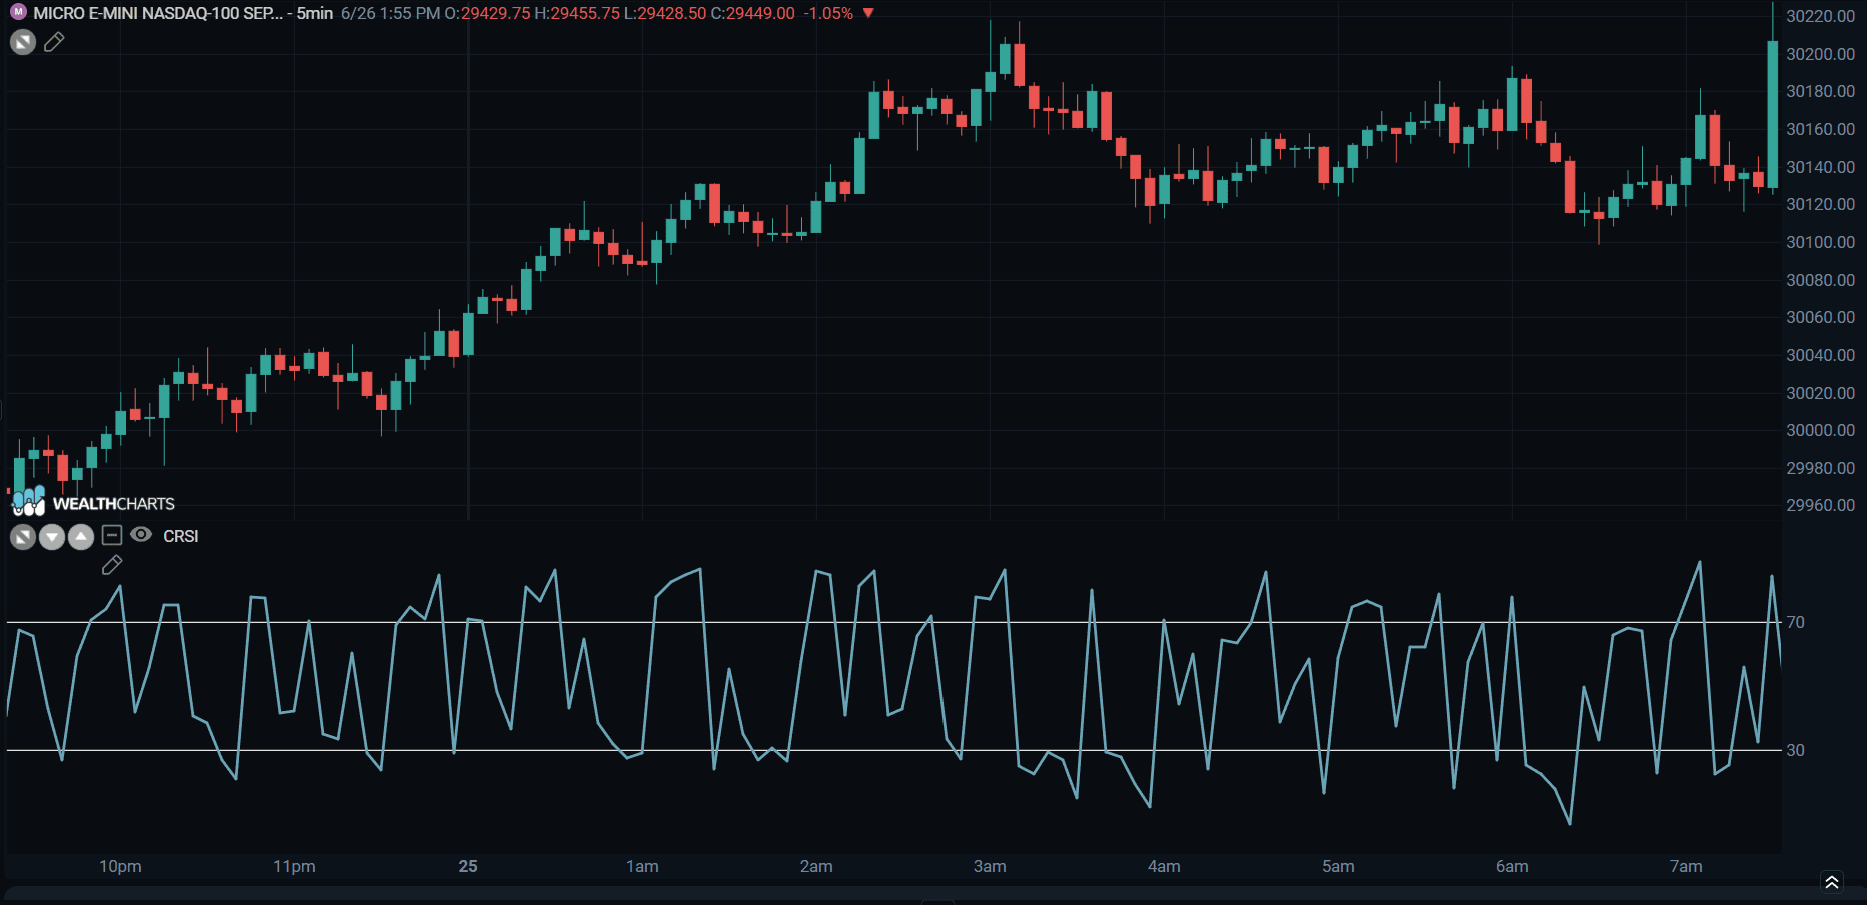Click the 1am time axis label
Image resolution: width=1867 pixels, height=905 pixels.
tap(642, 866)
